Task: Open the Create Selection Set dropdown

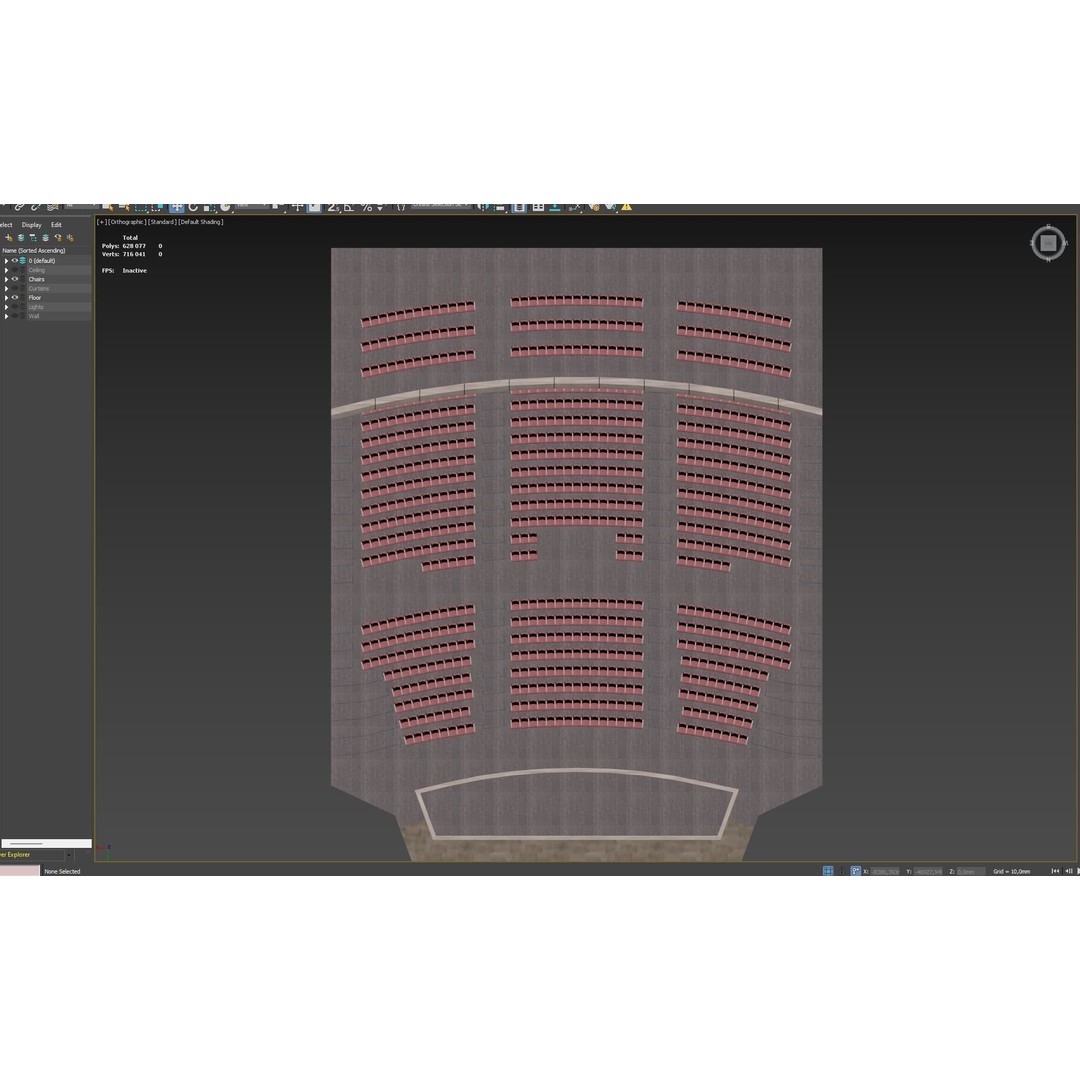Action: pos(441,205)
